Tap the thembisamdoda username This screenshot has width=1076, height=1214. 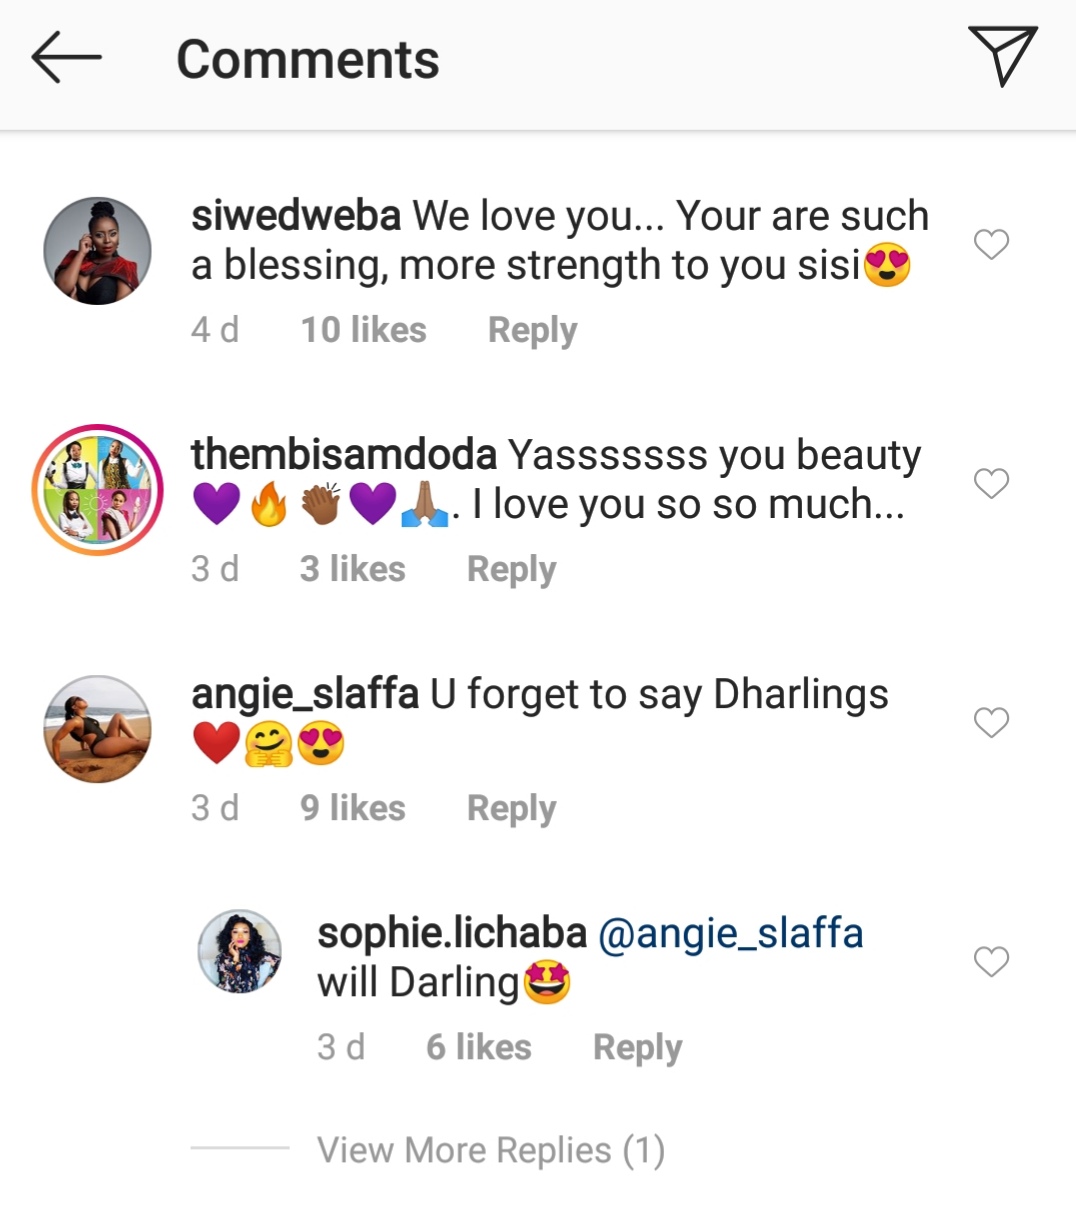pyautogui.click(x=344, y=455)
